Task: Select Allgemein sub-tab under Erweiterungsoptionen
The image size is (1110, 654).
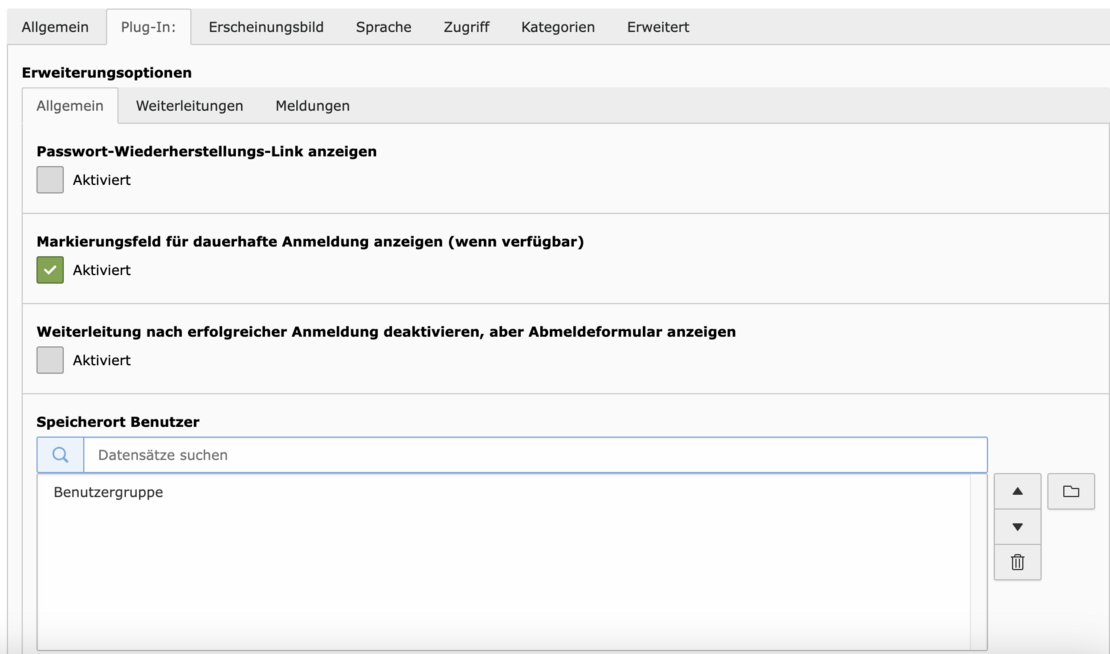Action: coord(70,105)
